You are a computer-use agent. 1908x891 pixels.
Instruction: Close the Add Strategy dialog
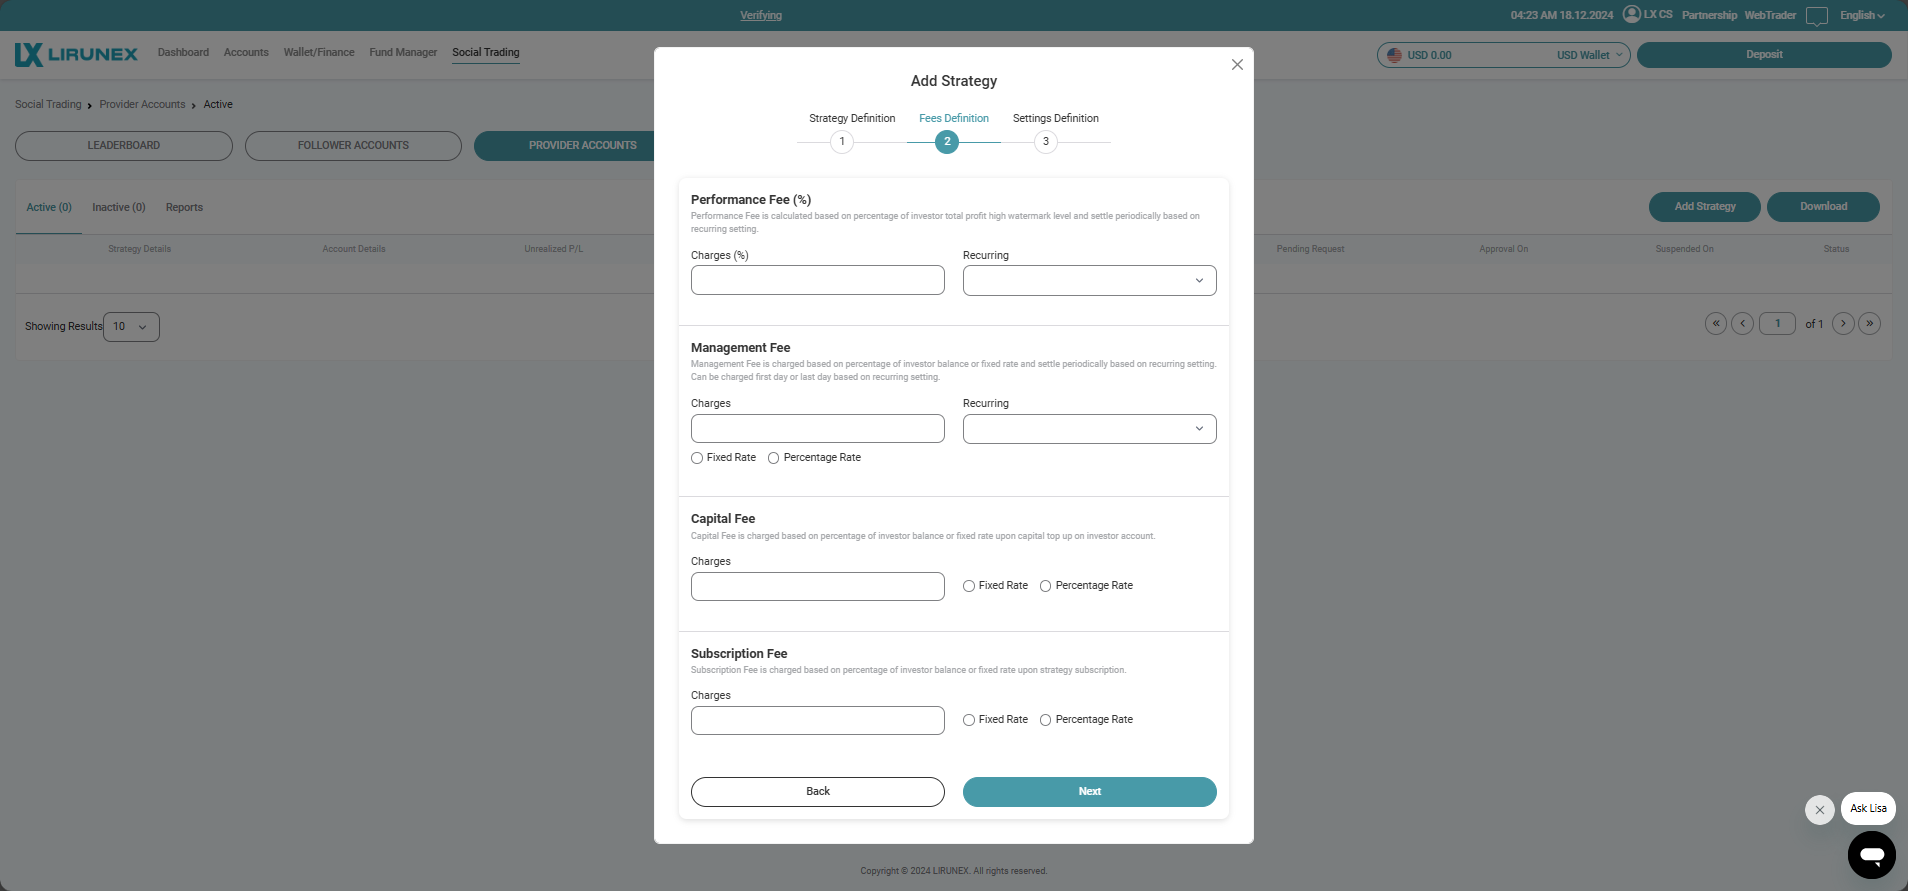[x=1237, y=65]
